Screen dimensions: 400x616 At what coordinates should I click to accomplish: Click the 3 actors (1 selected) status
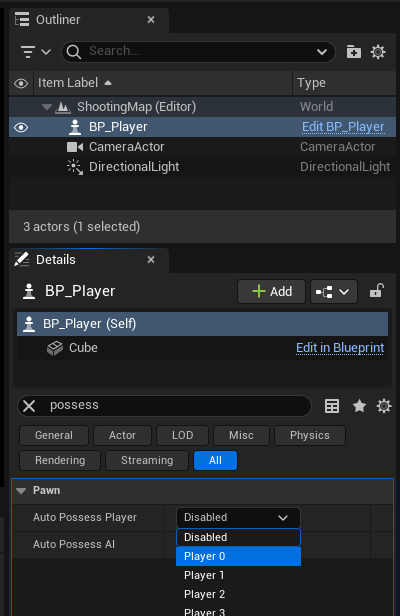pos(81,227)
